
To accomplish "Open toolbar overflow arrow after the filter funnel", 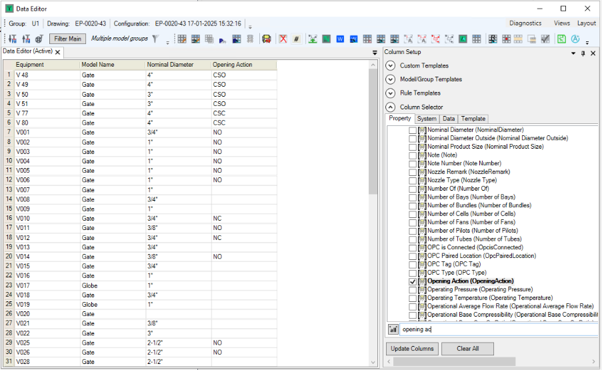I will pos(167,42).
